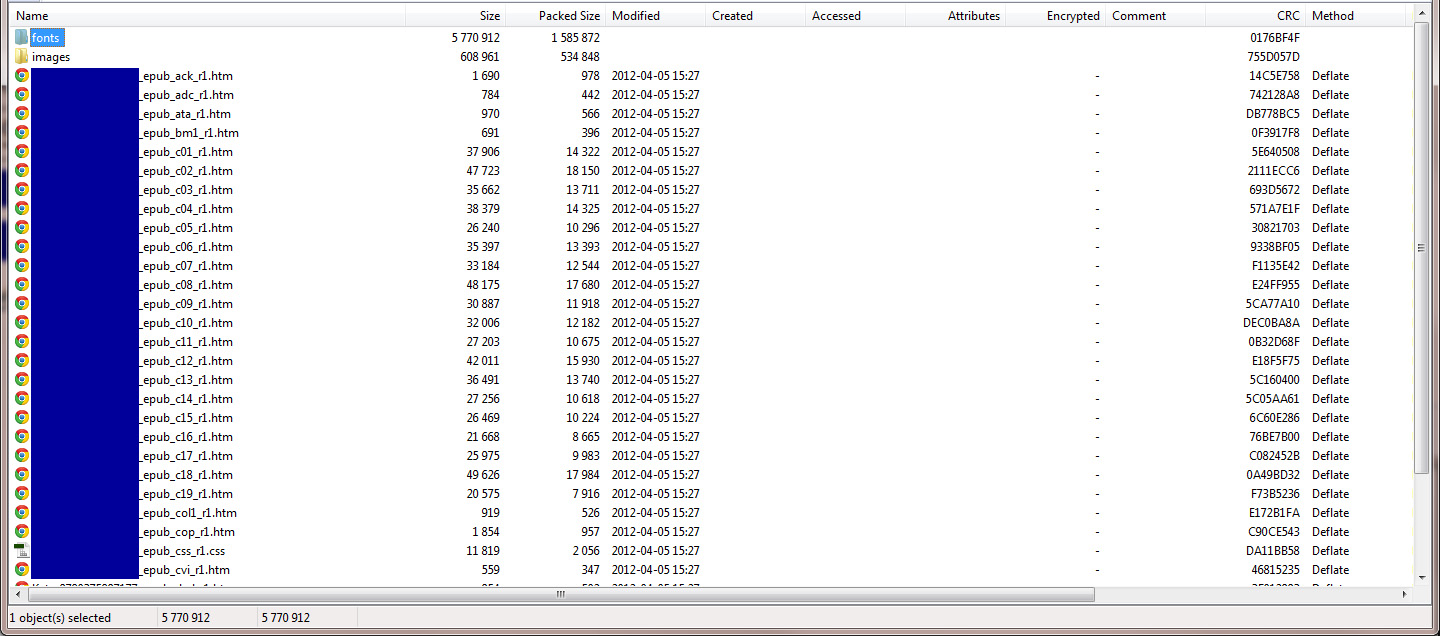Select the images folder icon
This screenshot has height=636, width=1440.
21,56
